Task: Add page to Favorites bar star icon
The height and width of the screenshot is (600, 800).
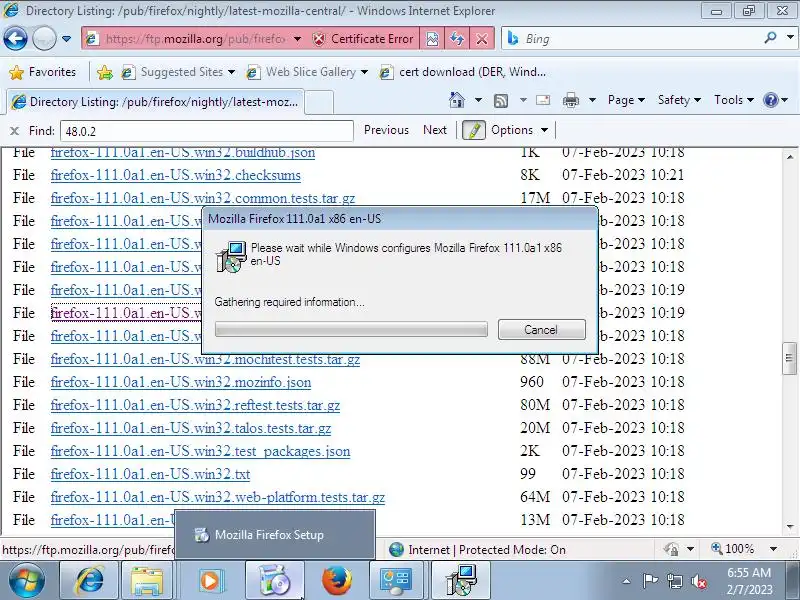Action: click(105, 72)
